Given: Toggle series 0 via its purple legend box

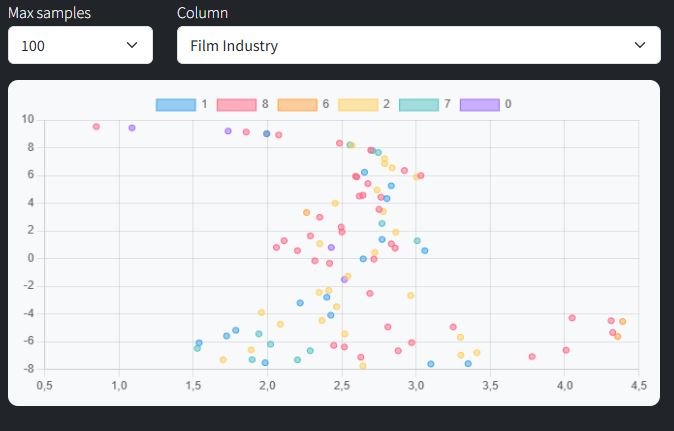Looking at the screenshot, I should [x=479, y=104].
